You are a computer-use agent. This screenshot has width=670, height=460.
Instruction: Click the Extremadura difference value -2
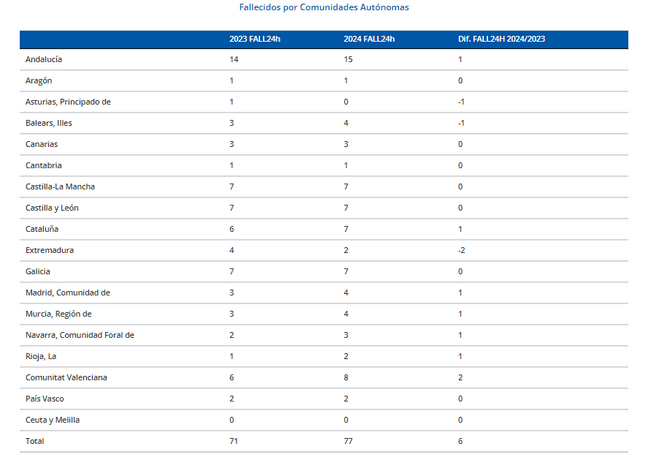click(x=461, y=250)
